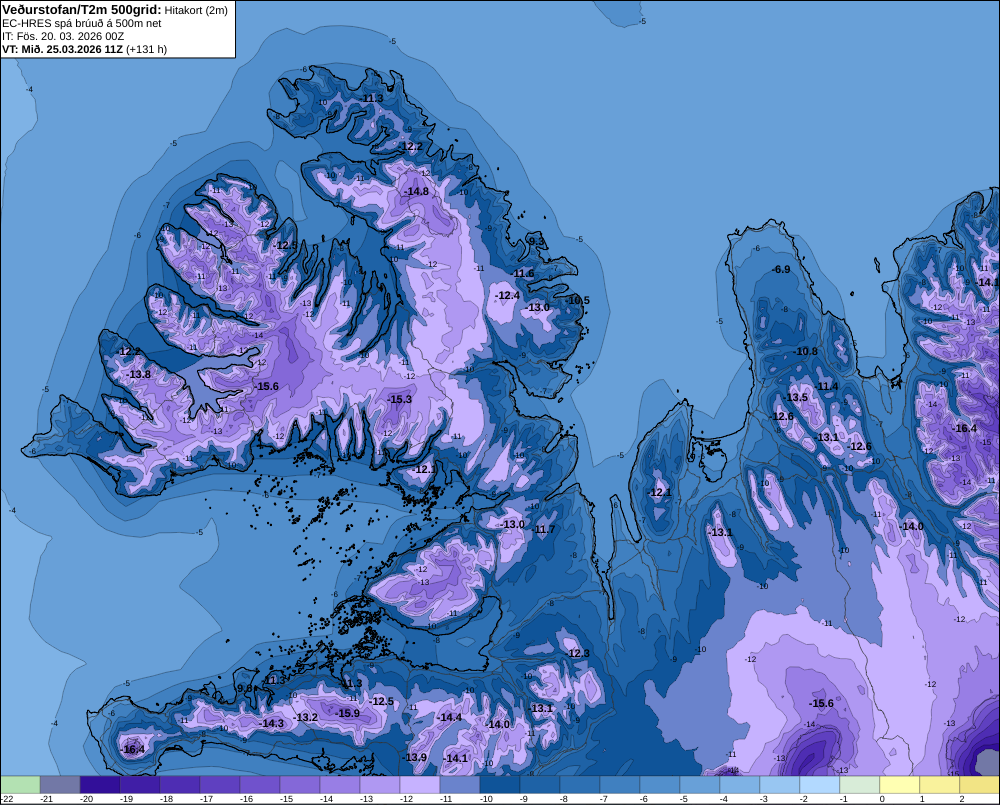Click the -16.4 label on Snæfellsnes tip
1000x805 pixels.
[133, 750]
